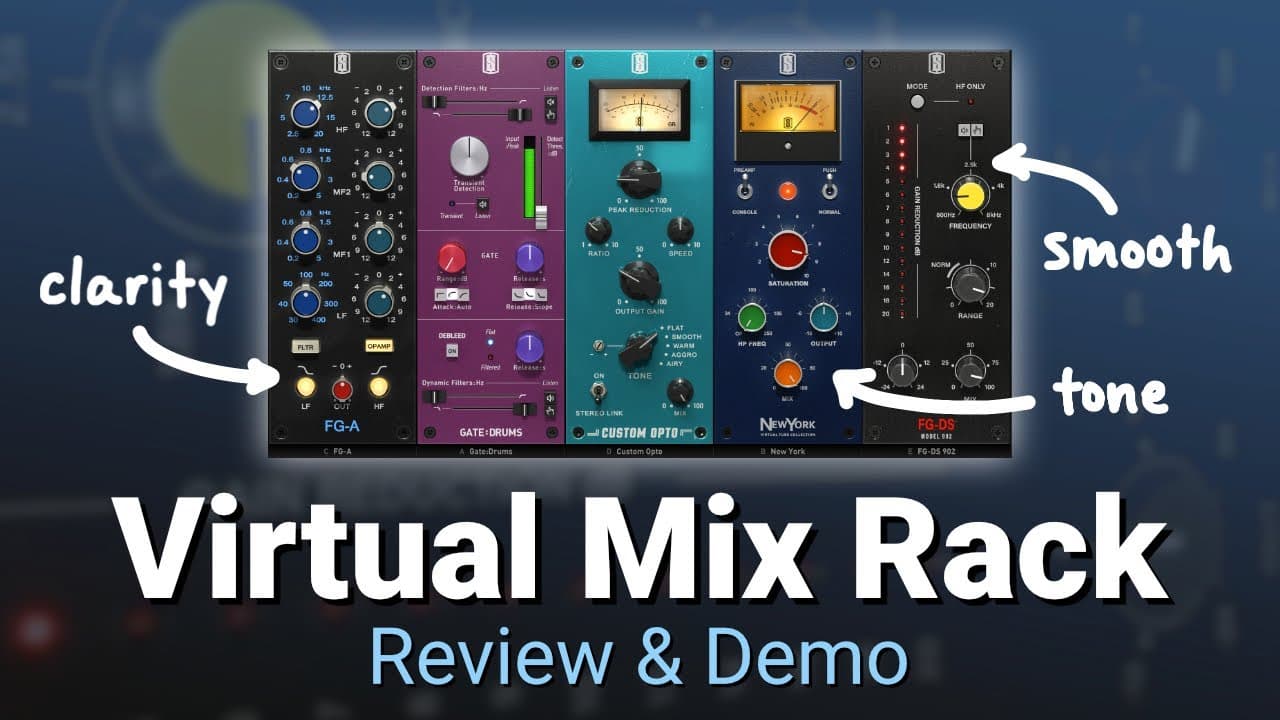This screenshot has height=720, width=1280.
Task: Click the Slate logo atop the New York module
Action: (788, 64)
